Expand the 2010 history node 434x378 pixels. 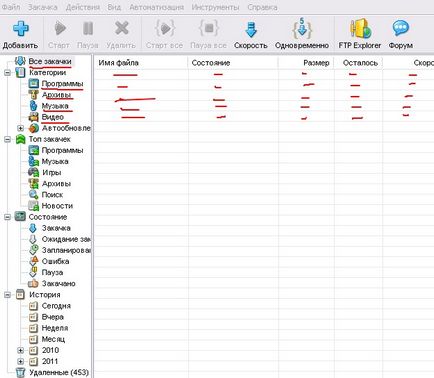[x=20, y=350]
